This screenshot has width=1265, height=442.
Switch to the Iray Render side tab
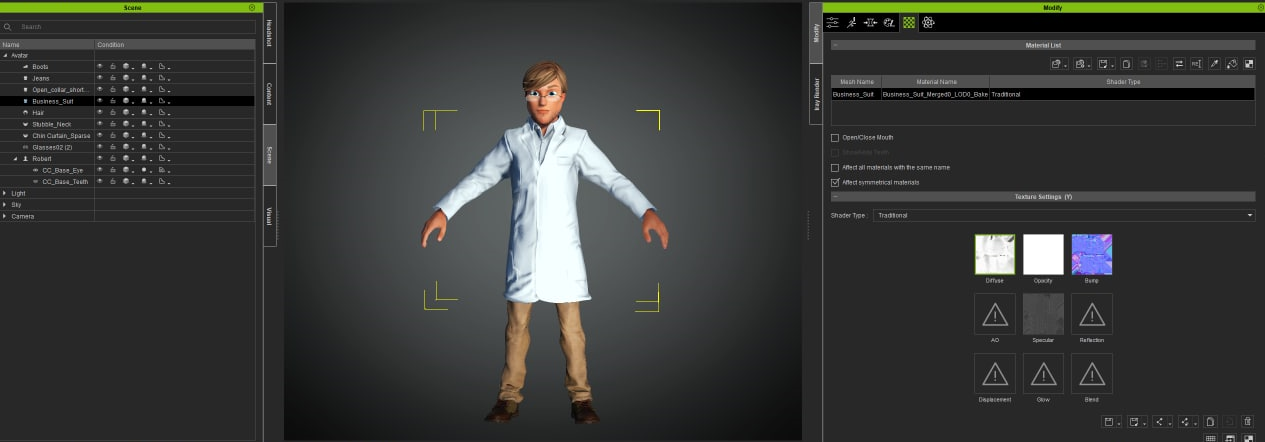point(816,94)
